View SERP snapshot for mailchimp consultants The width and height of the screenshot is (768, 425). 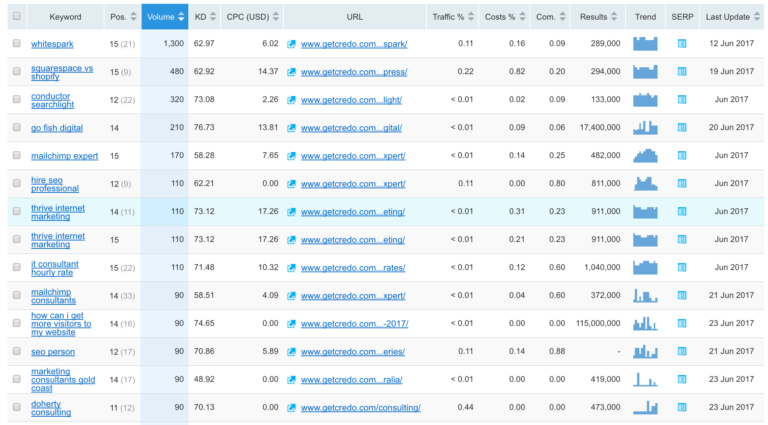click(x=682, y=295)
